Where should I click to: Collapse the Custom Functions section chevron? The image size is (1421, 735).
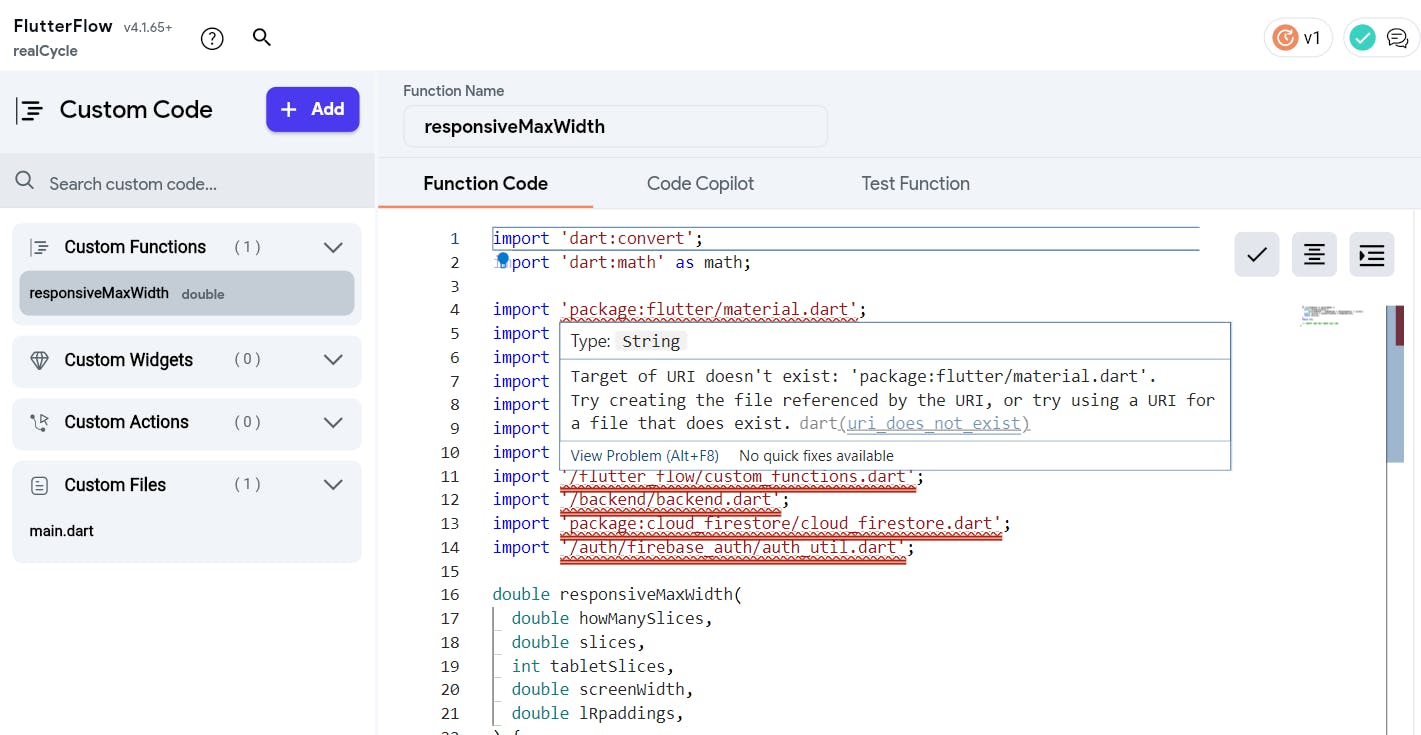pyautogui.click(x=333, y=247)
